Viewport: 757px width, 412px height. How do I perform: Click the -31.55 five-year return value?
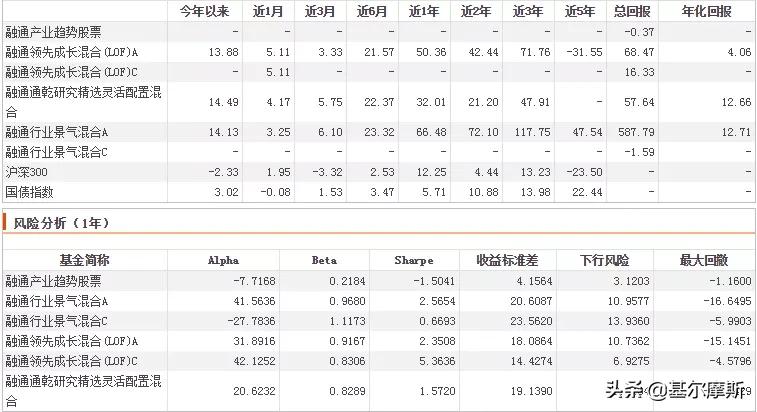click(x=584, y=52)
